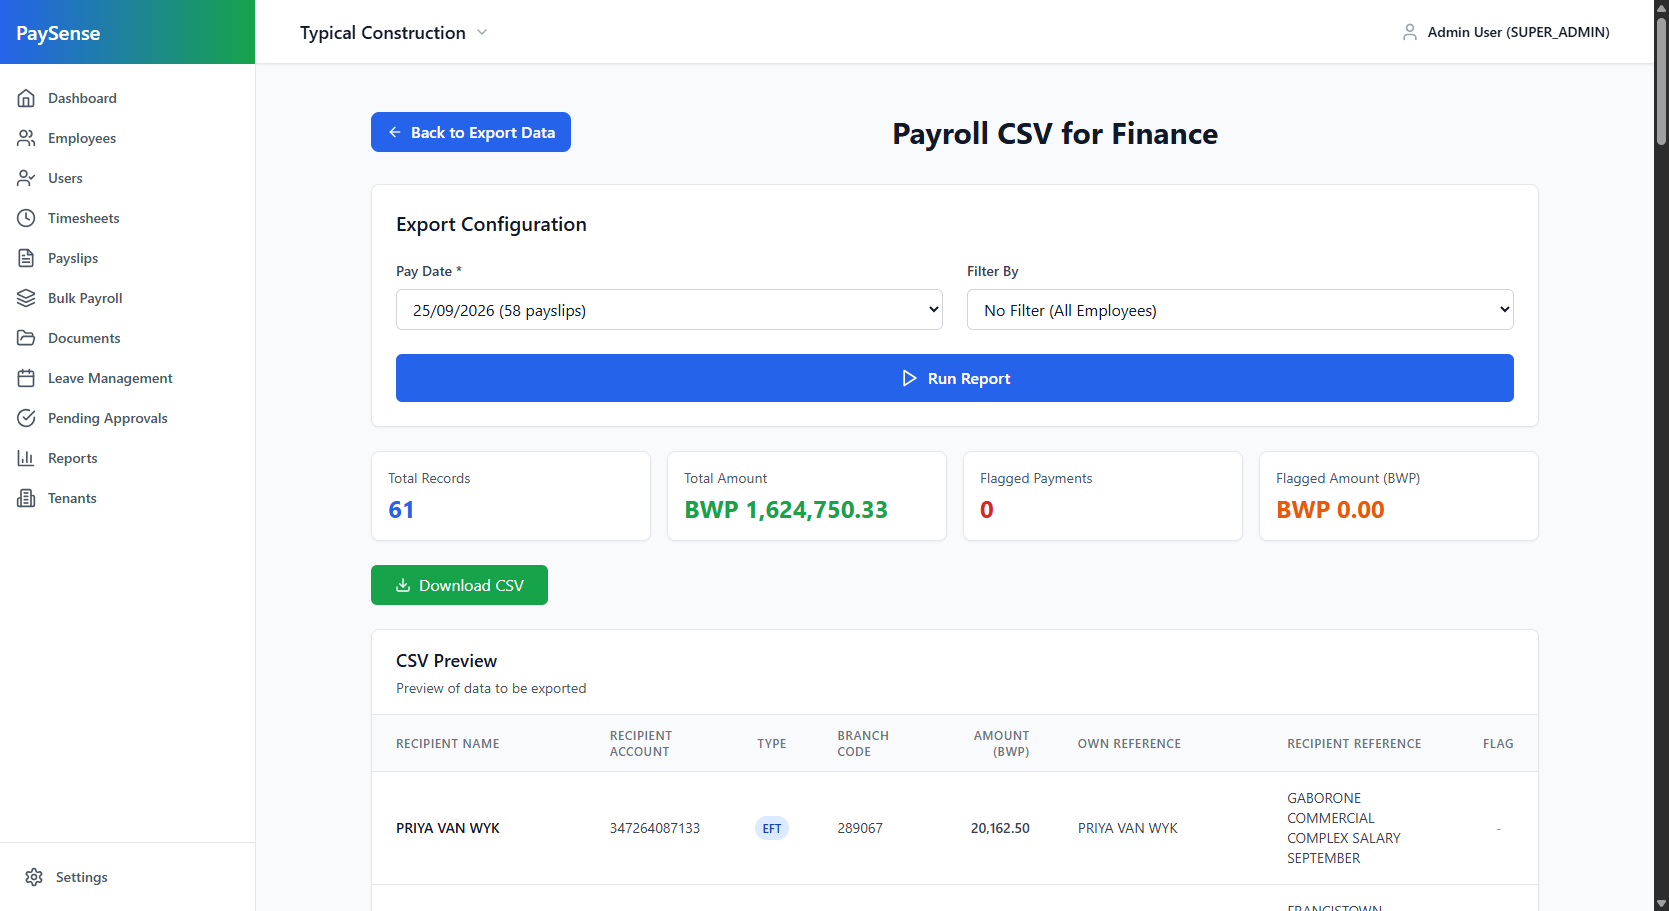Click the Payroll CSV for Finance title
The width and height of the screenshot is (1669, 911).
pyautogui.click(x=1055, y=134)
